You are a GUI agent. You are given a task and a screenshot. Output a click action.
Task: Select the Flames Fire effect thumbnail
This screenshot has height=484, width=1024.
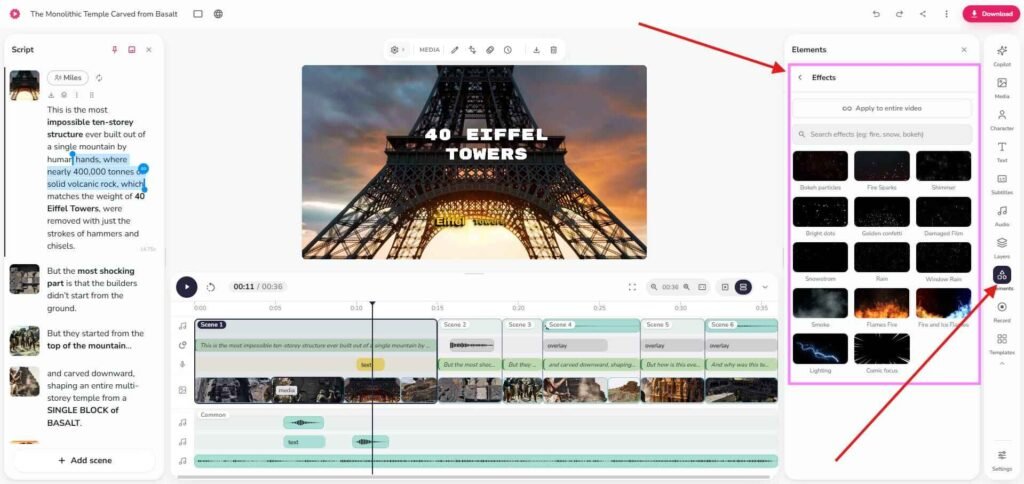click(882, 303)
